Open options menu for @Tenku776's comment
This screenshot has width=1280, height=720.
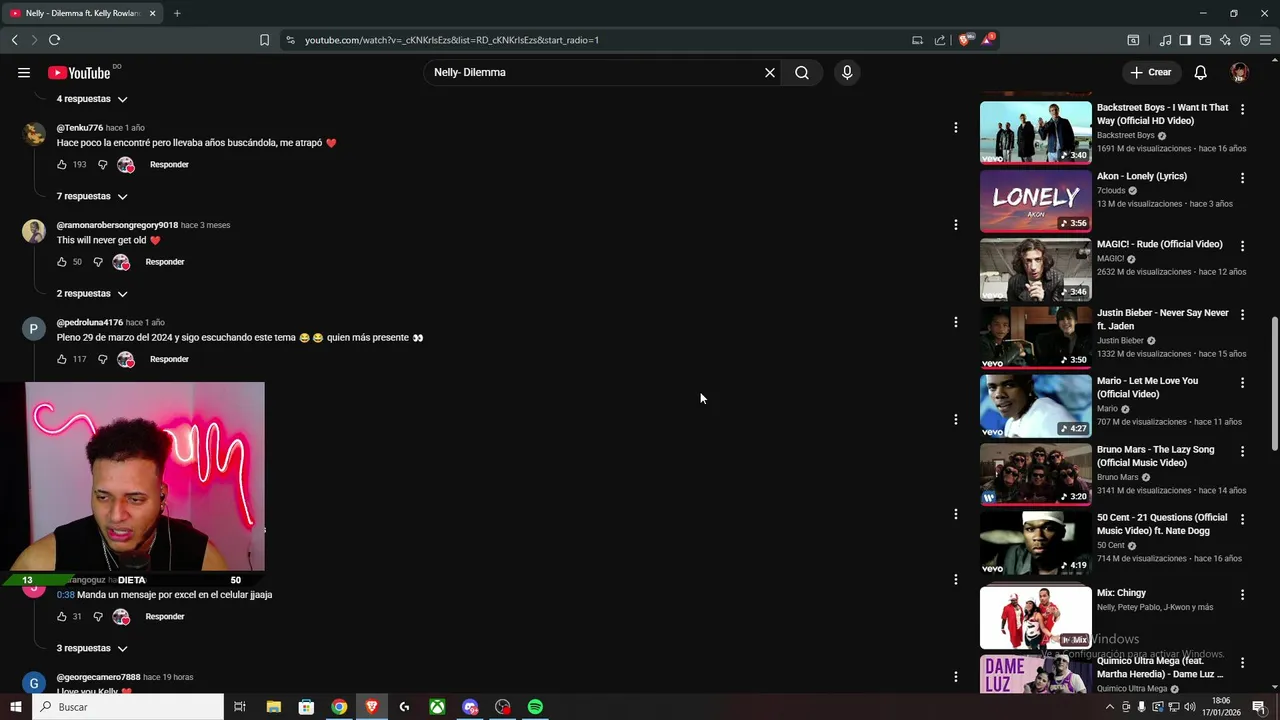956,127
